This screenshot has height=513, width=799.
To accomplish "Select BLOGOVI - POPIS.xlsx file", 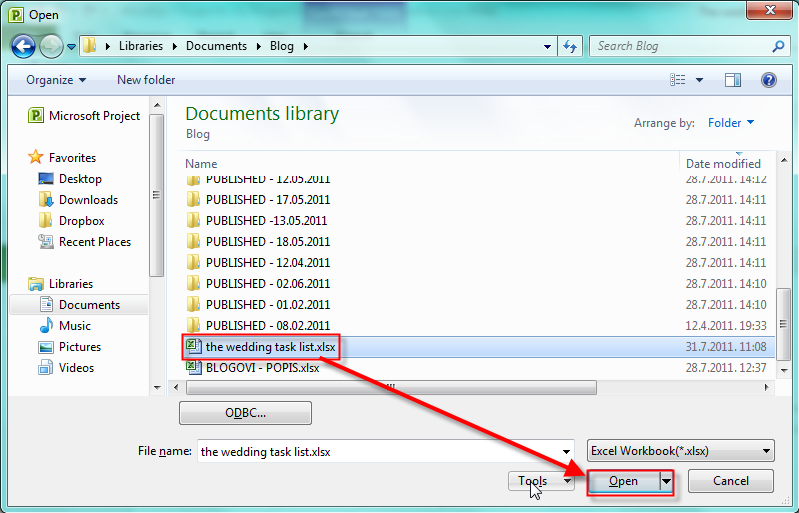I will 262,367.
